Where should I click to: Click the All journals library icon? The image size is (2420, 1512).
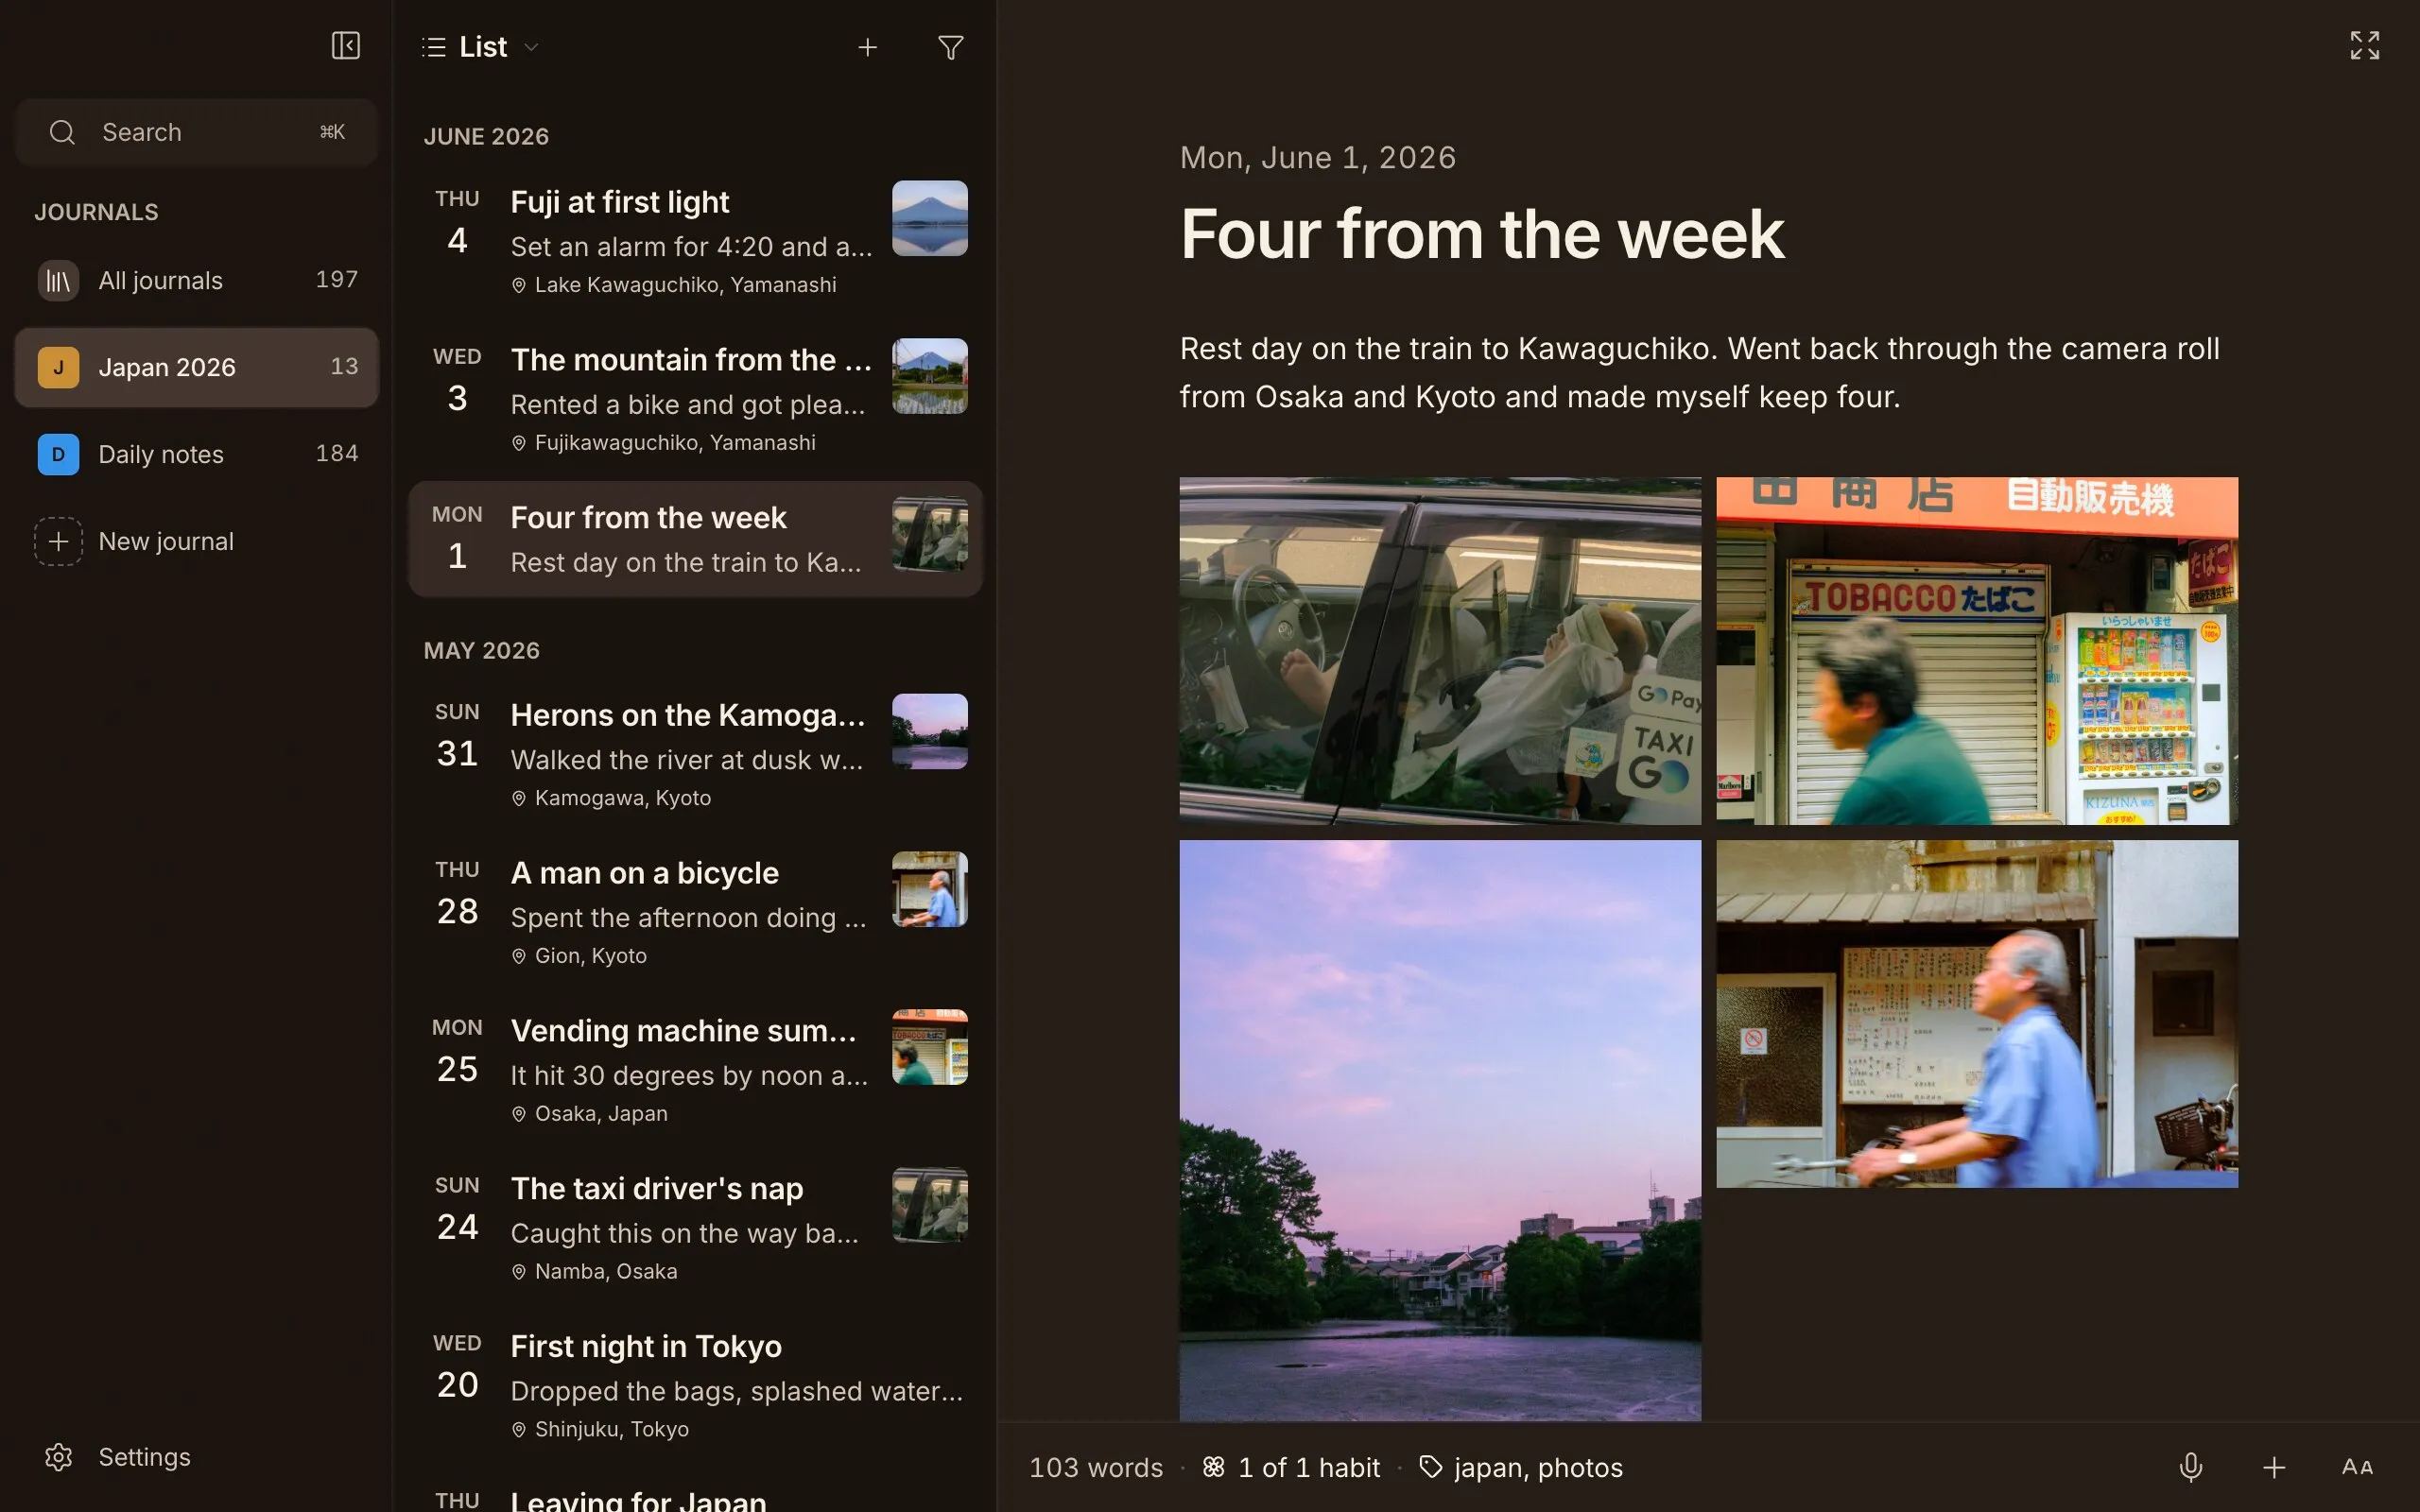coord(59,280)
